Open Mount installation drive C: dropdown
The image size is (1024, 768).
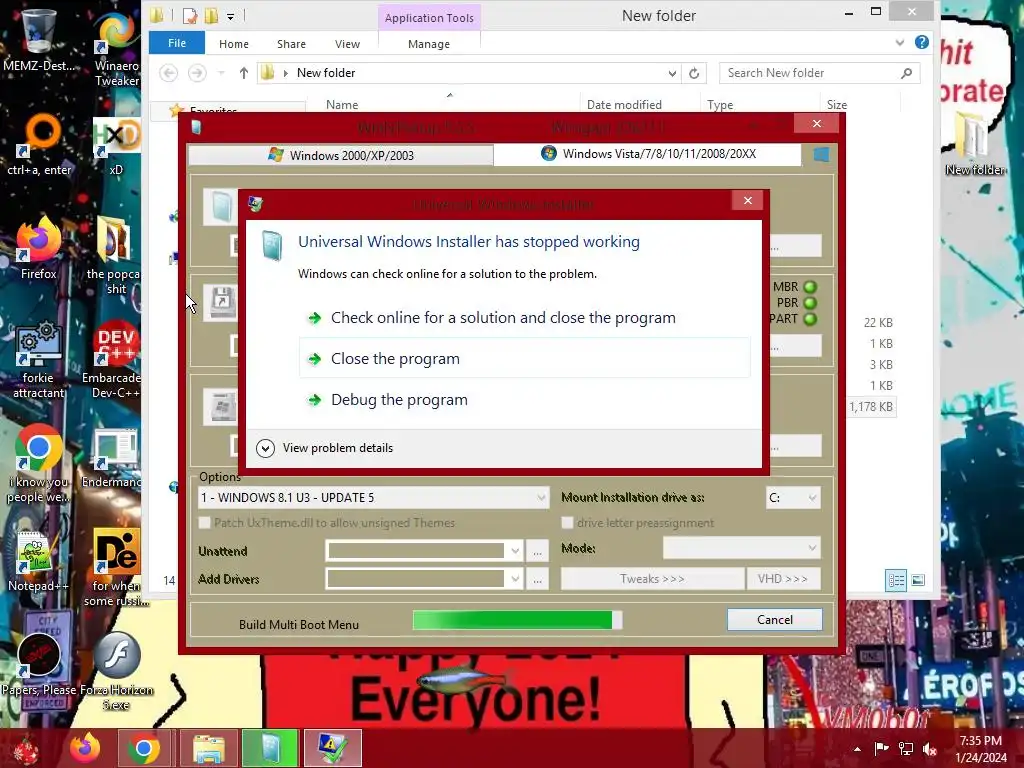pyautogui.click(x=793, y=498)
